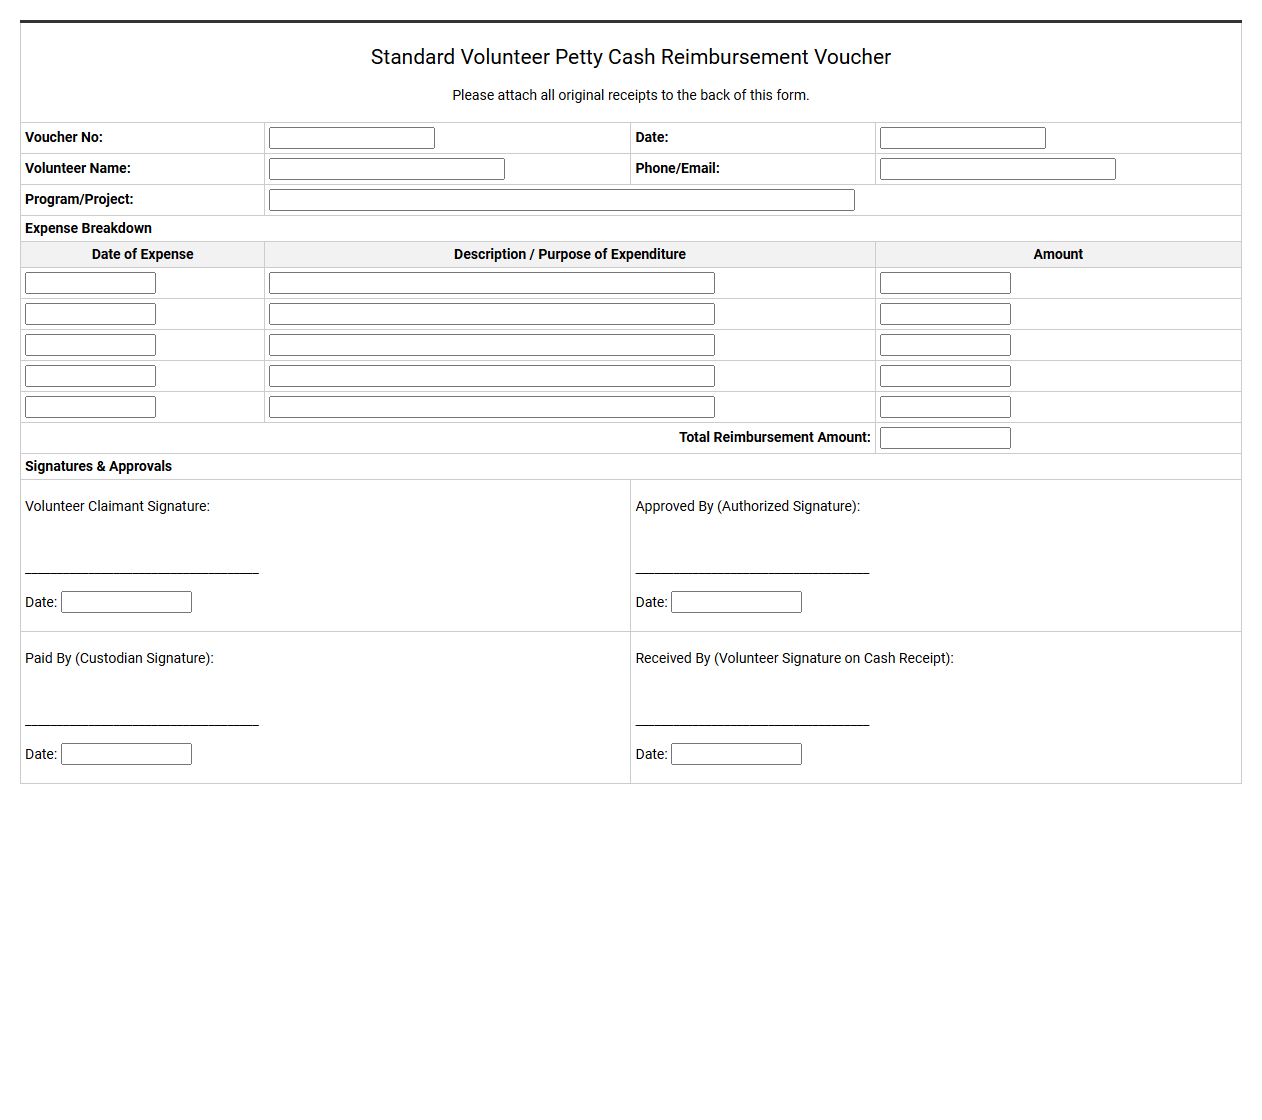Viewport: 1262px width, 1120px height.
Task: Select fourth row Amount field
Action: pyautogui.click(x=945, y=376)
